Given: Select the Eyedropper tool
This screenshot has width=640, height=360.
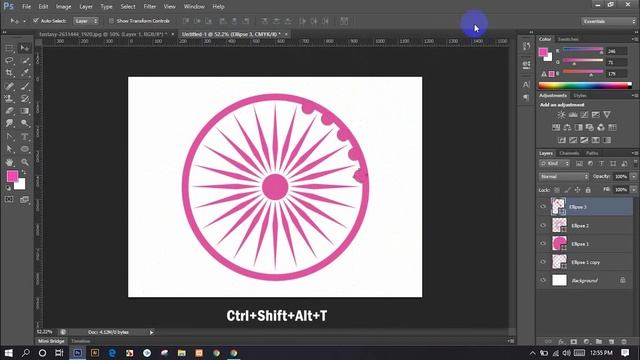Looking at the screenshot, I should tap(25, 73).
